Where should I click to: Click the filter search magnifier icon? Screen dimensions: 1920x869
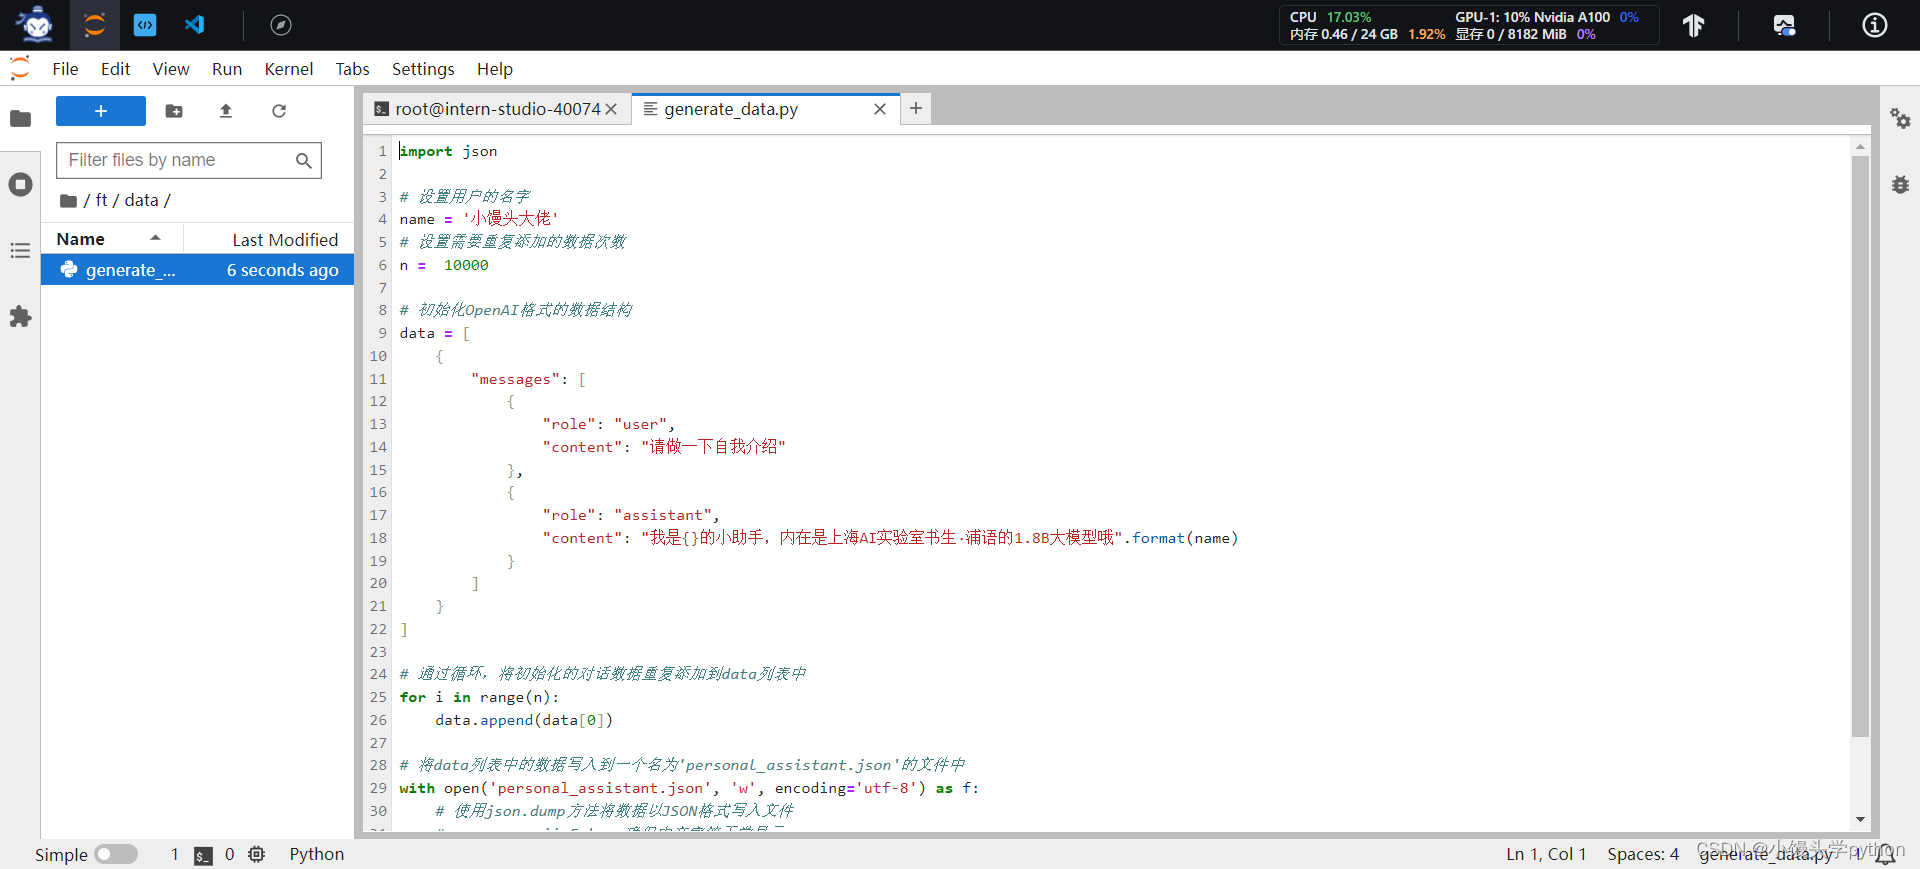pyautogui.click(x=304, y=160)
